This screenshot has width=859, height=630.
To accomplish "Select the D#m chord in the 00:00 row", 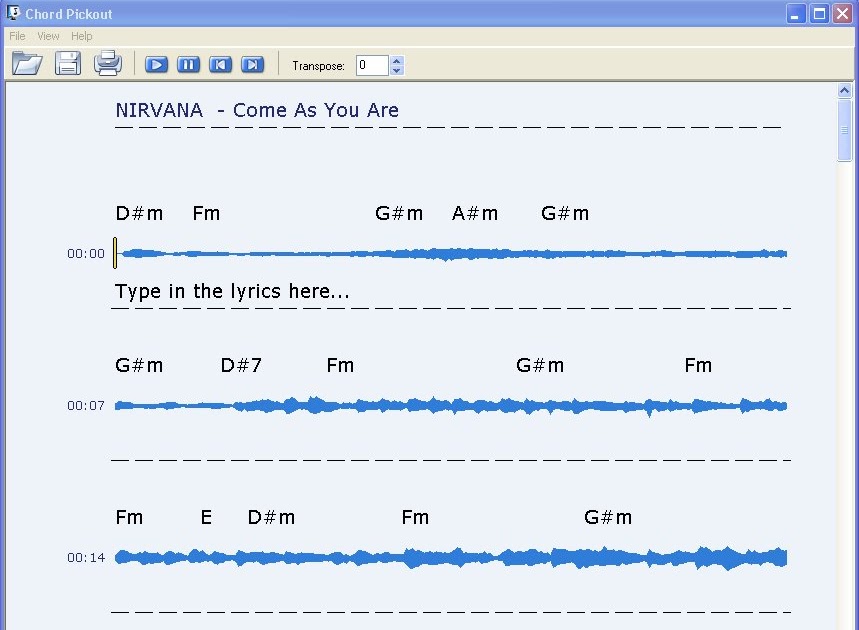I will 139,213.
